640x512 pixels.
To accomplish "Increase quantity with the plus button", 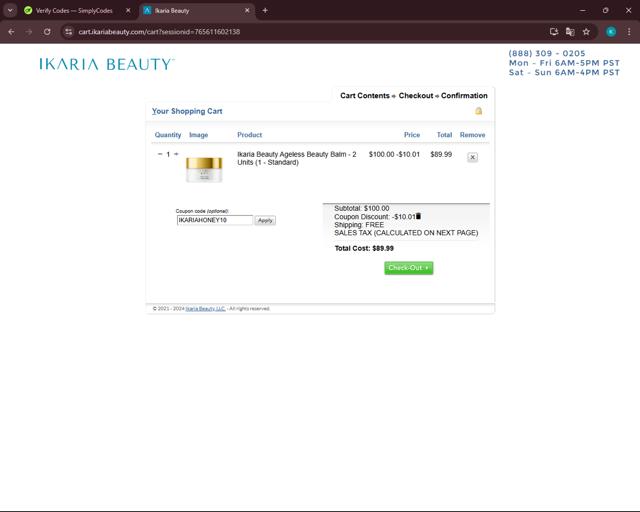I will (176, 154).
